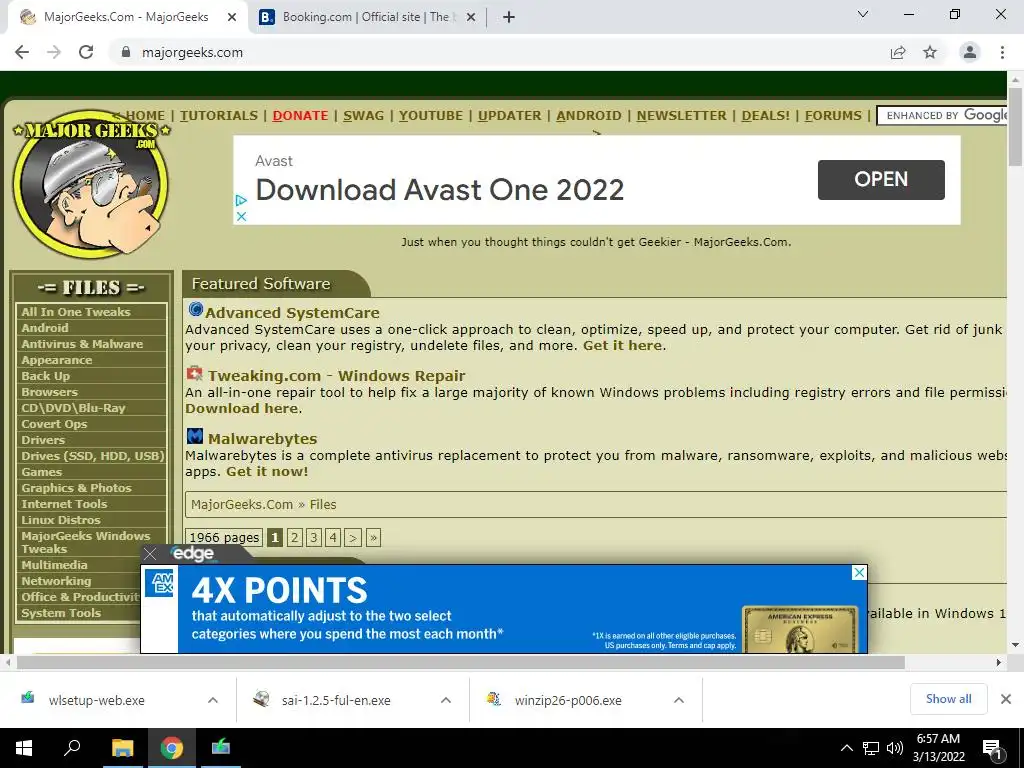Open the DONATE menu link
The height and width of the screenshot is (768, 1024).
click(x=300, y=116)
